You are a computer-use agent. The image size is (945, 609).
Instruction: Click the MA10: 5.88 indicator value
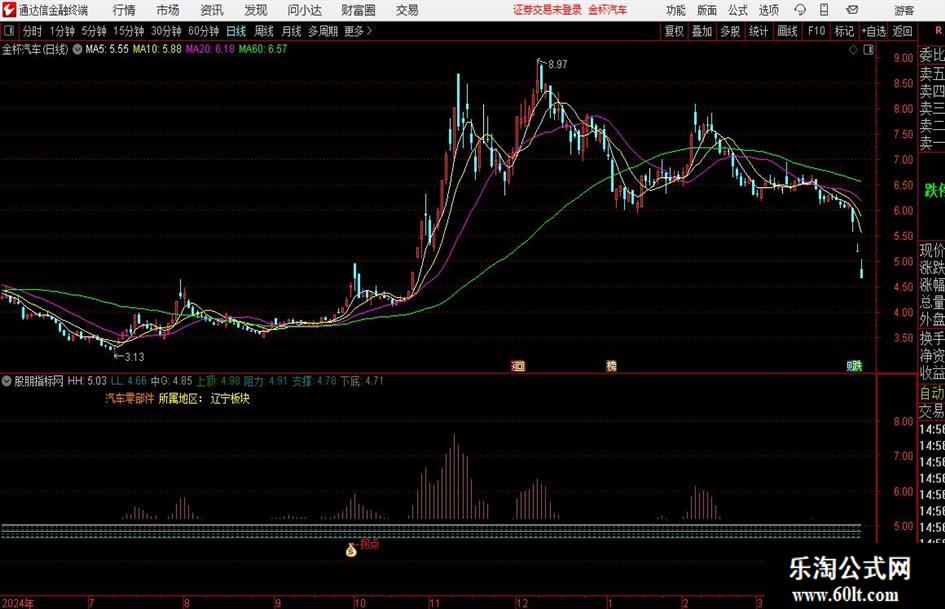tap(157, 49)
